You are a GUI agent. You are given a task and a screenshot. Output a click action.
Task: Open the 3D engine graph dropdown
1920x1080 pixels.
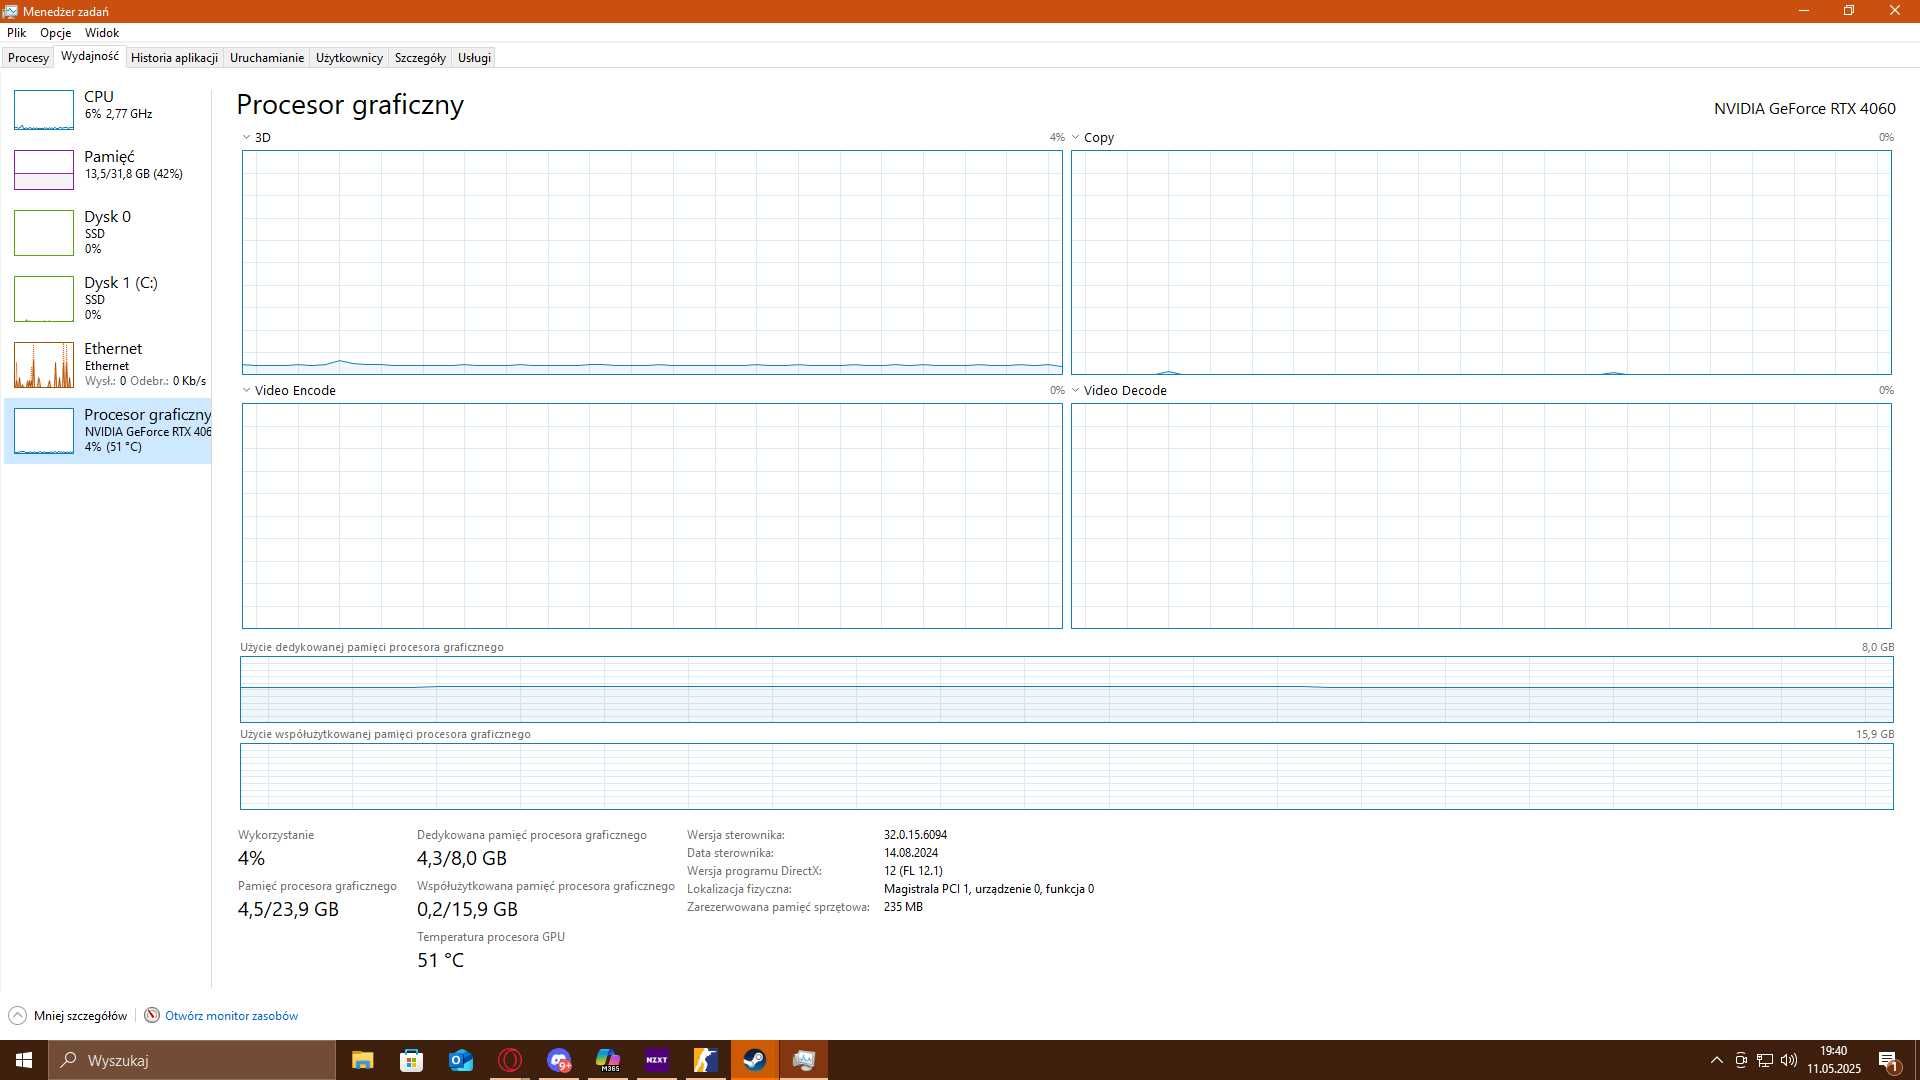coord(246,138)
